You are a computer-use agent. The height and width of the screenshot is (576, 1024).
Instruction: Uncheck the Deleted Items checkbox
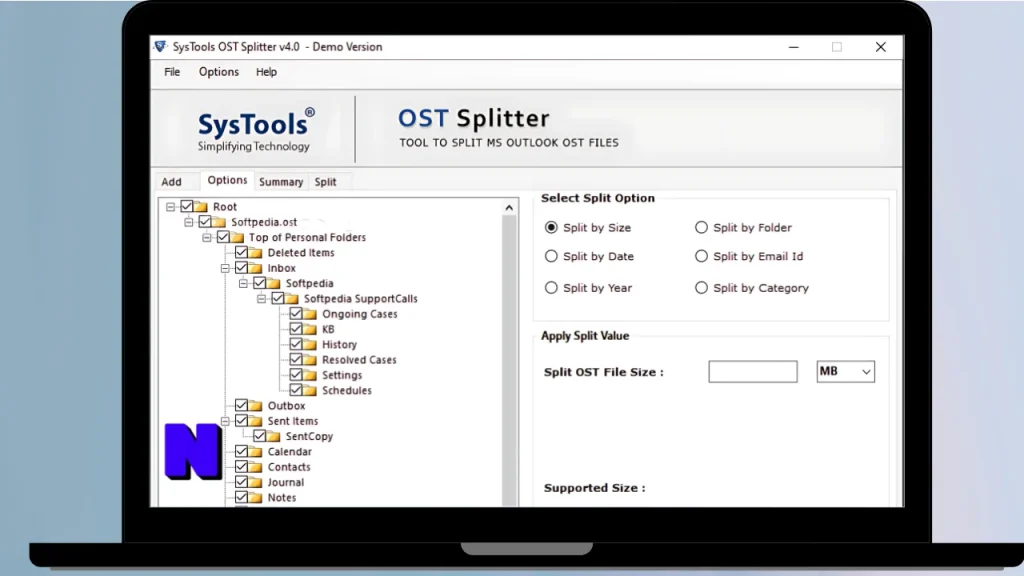coord(242,252)
